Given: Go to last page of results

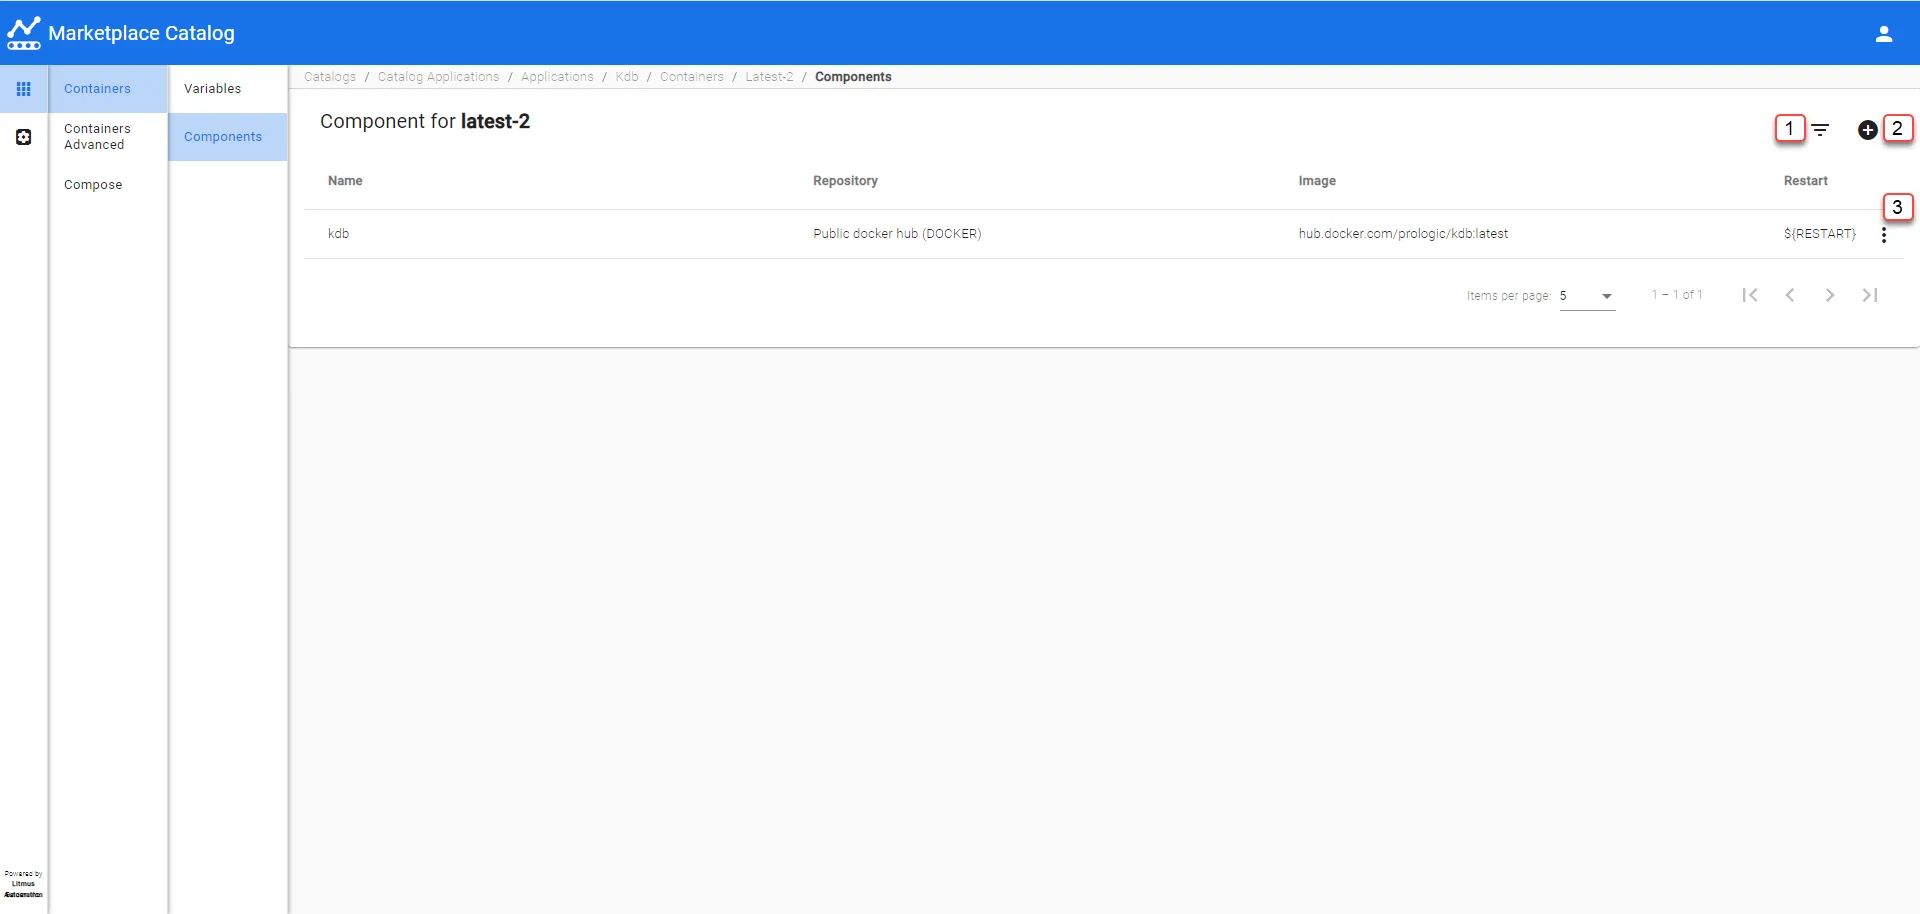Looking at the screenshot, I should (1870, 295).
